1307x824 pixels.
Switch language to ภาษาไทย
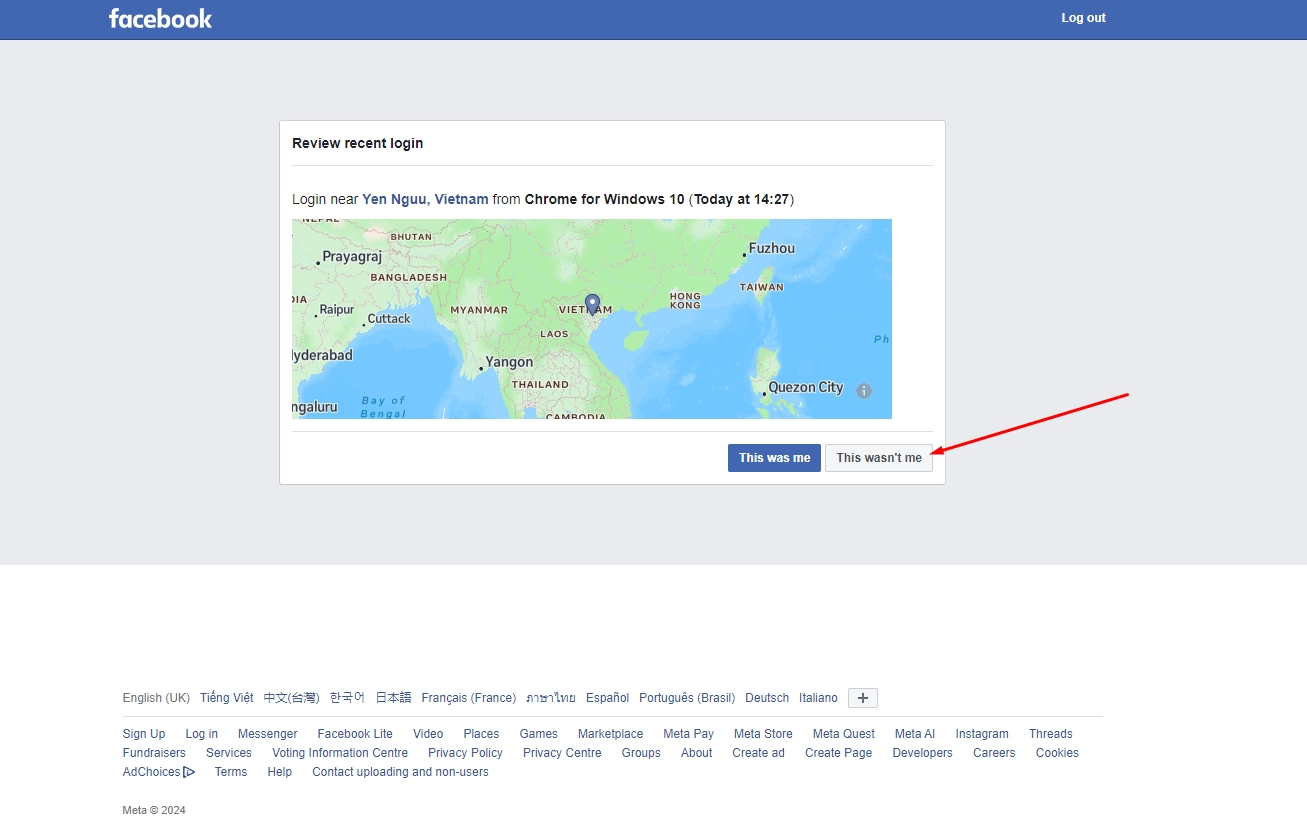(x=551, y=698)
